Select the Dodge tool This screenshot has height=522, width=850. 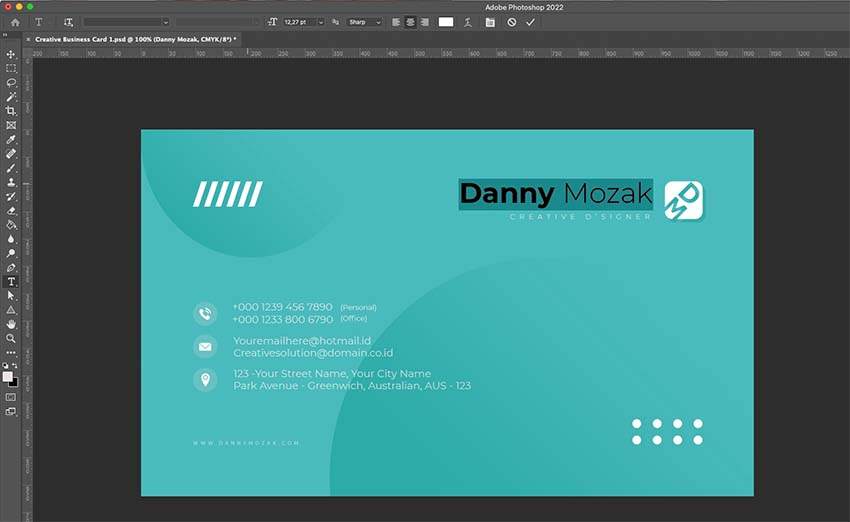pos(11,253)
